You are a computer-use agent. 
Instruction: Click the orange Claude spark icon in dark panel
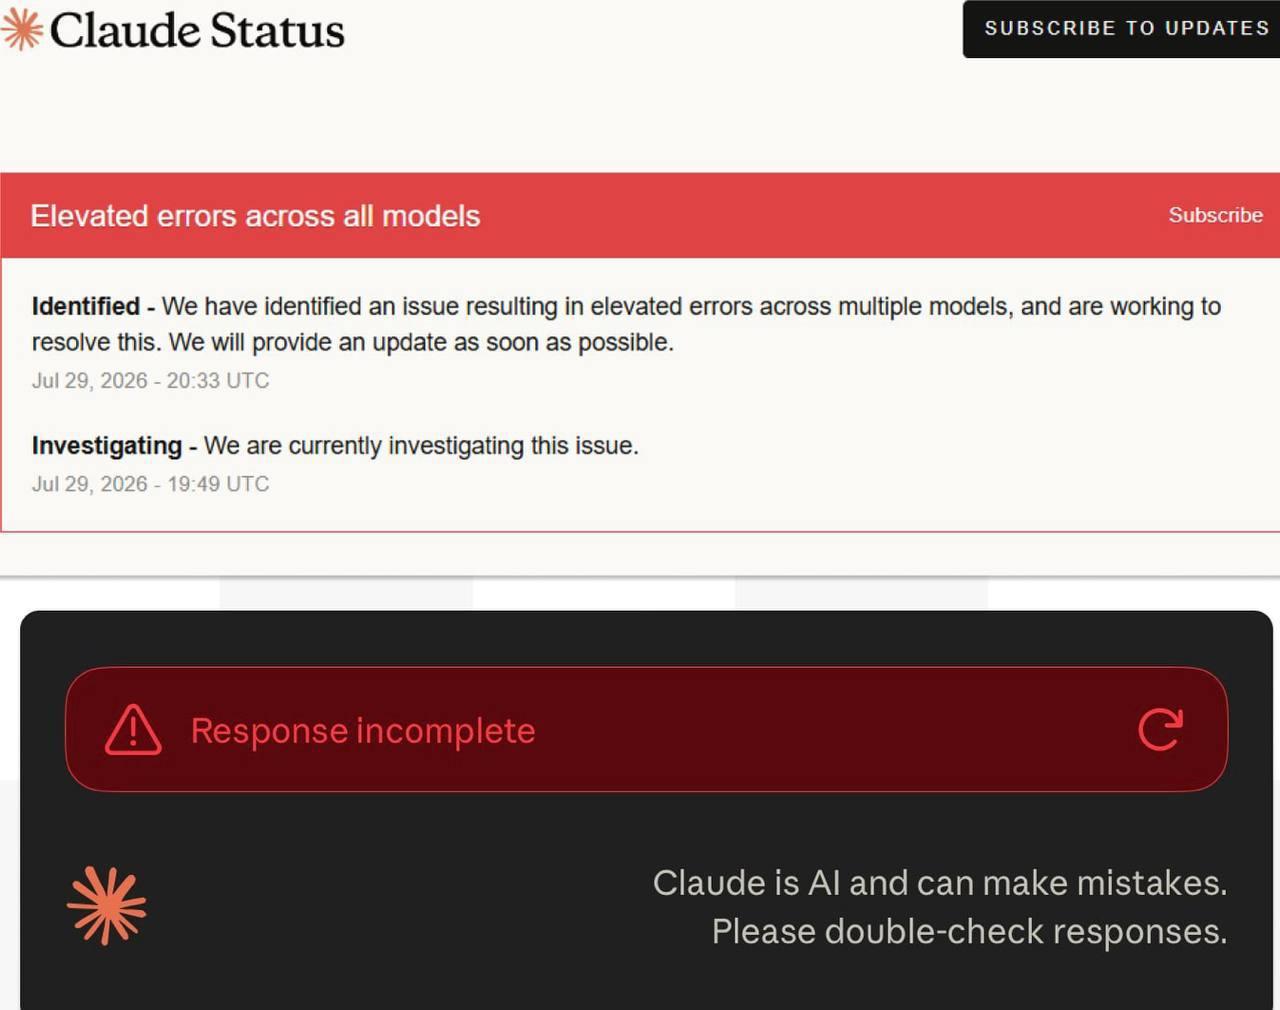coord(107,905)
